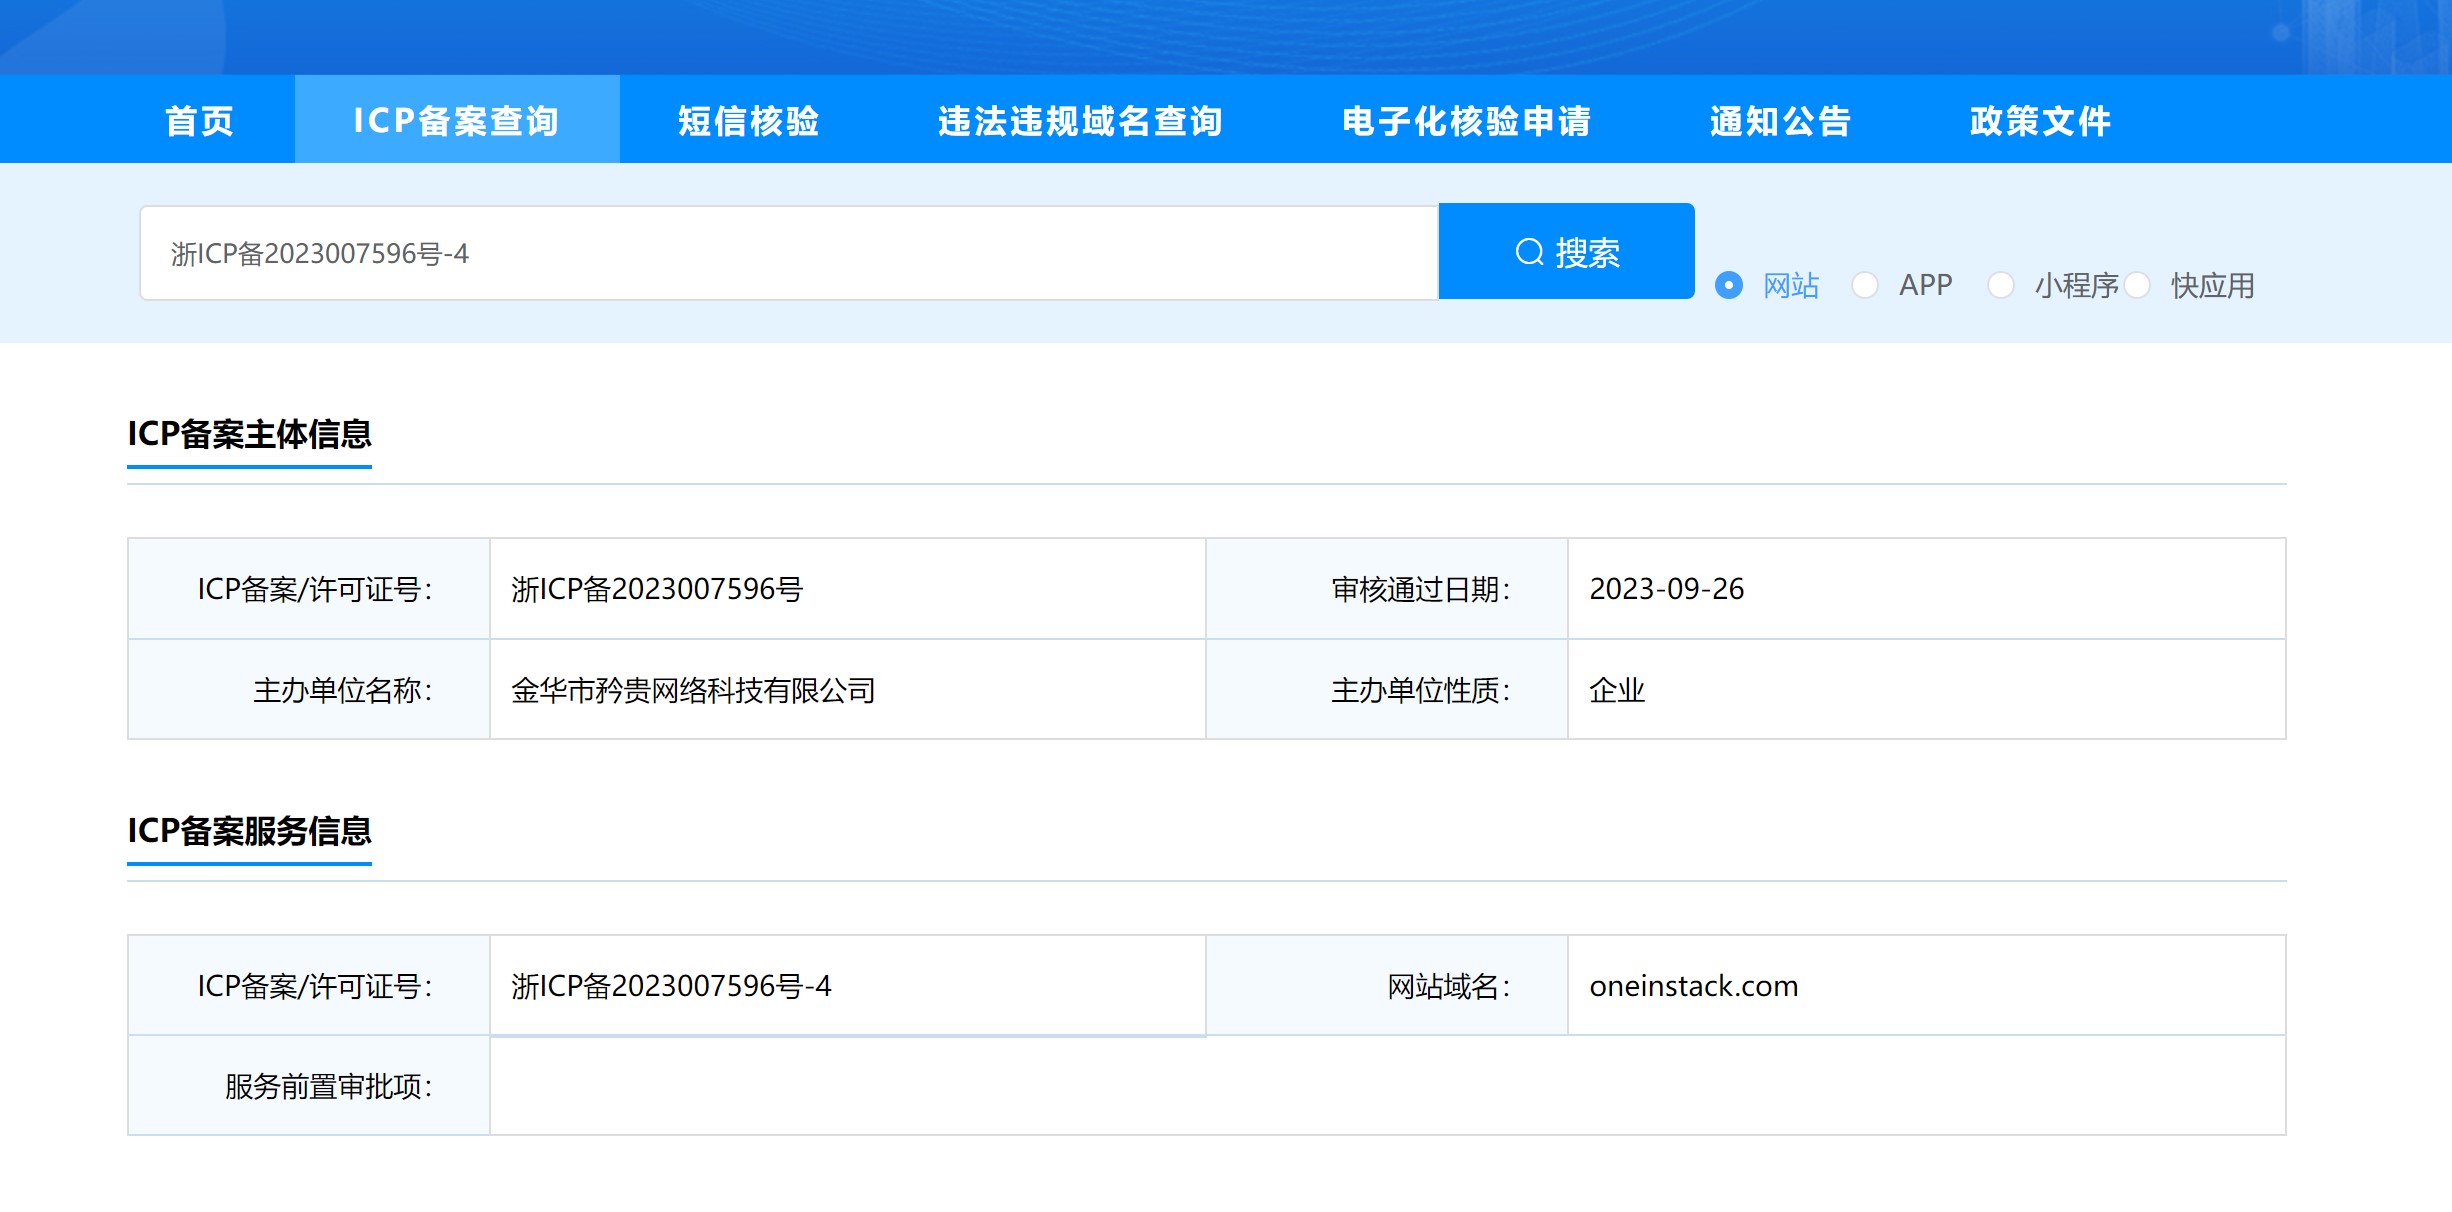Open 电子化核验申请 menu item
The image size is (2452, 1212).
click(x=1466, y=121)
